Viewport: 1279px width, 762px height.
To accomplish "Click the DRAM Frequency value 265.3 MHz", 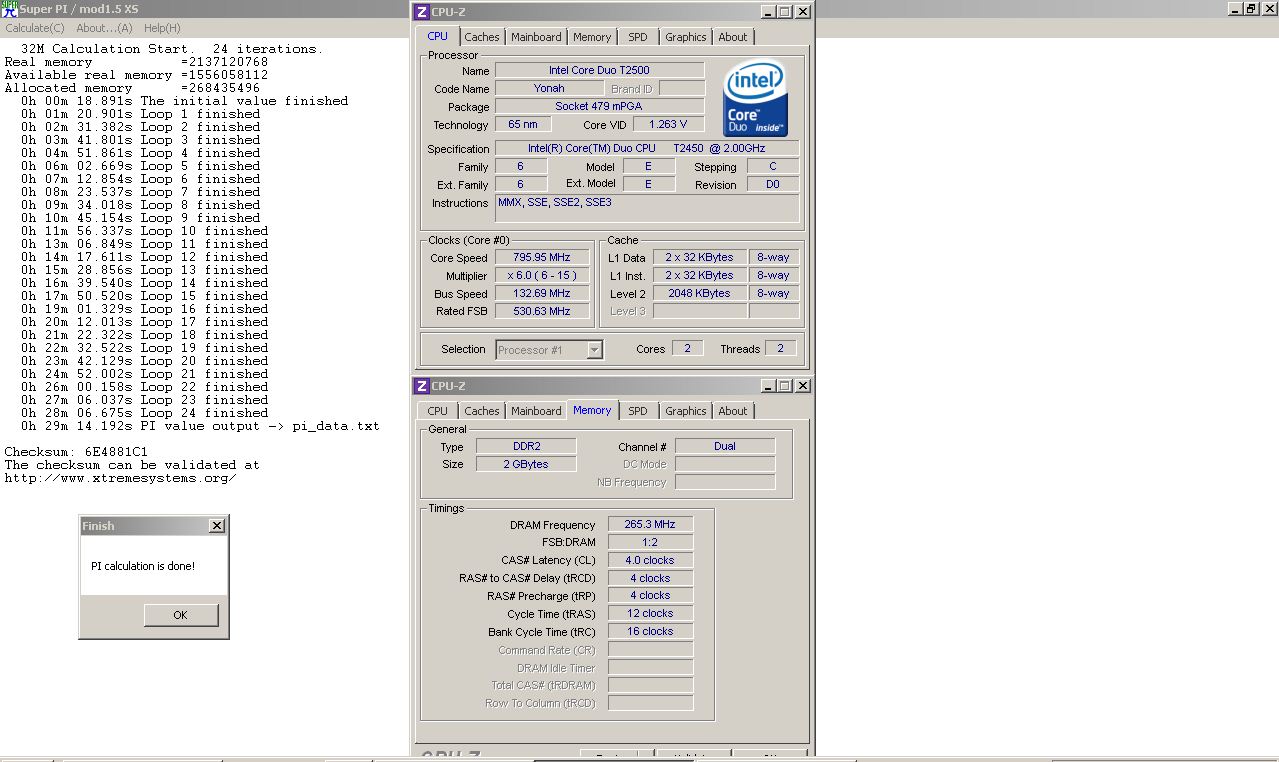I will click(x=650, y=524).
